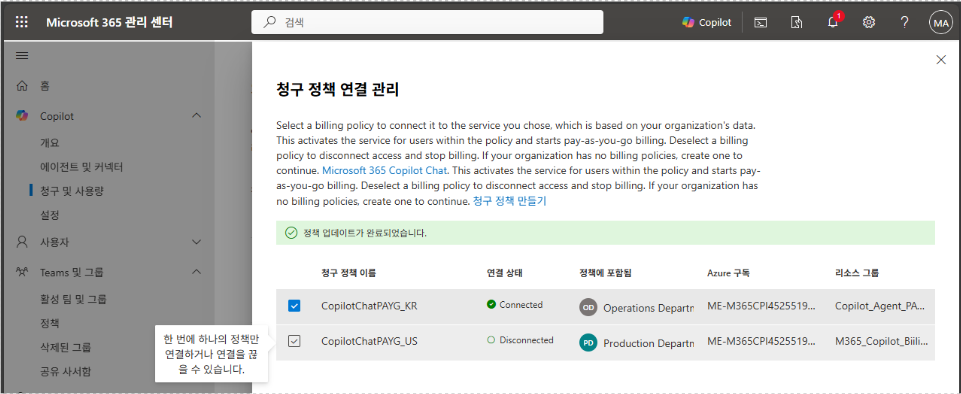This screenshot has width=961, height=394.
Task: Collapse the Teams 및 그룹 section chevron
Action: click(x=197, y=271)
